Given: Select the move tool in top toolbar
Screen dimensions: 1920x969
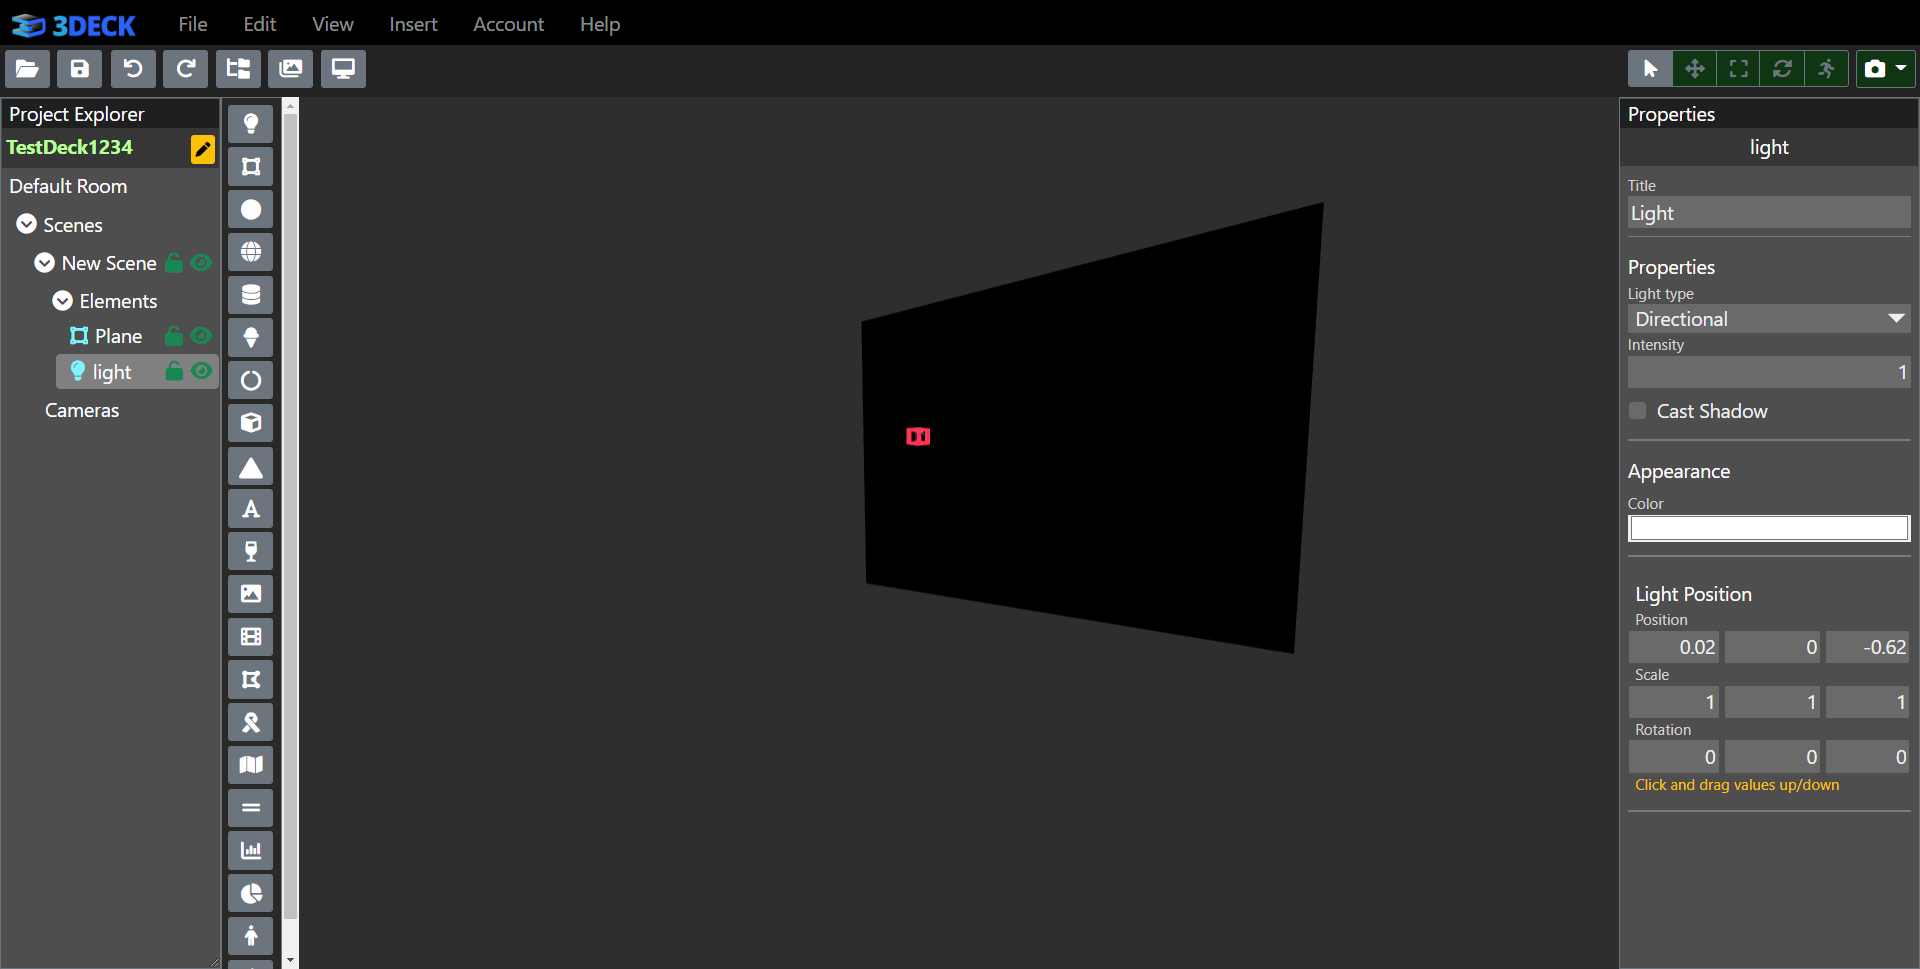Looking at the screenshot, I should point(1694,69).
